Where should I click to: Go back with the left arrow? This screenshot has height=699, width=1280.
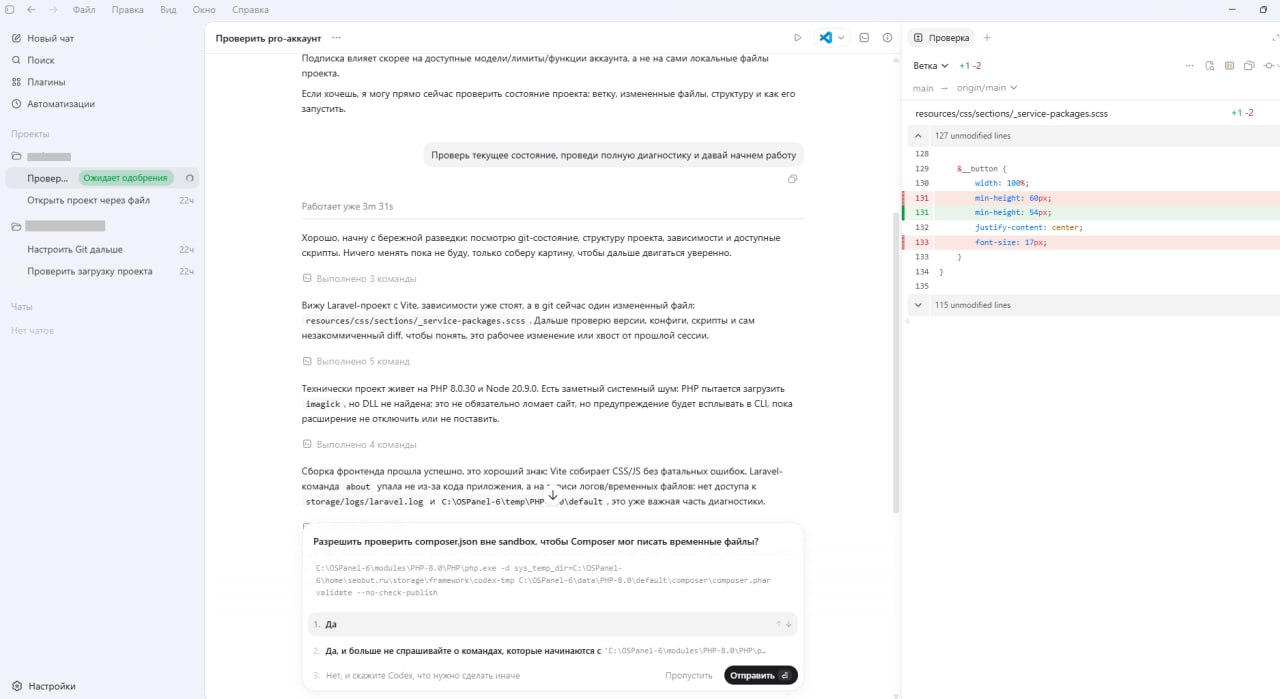tap(31, 9)
